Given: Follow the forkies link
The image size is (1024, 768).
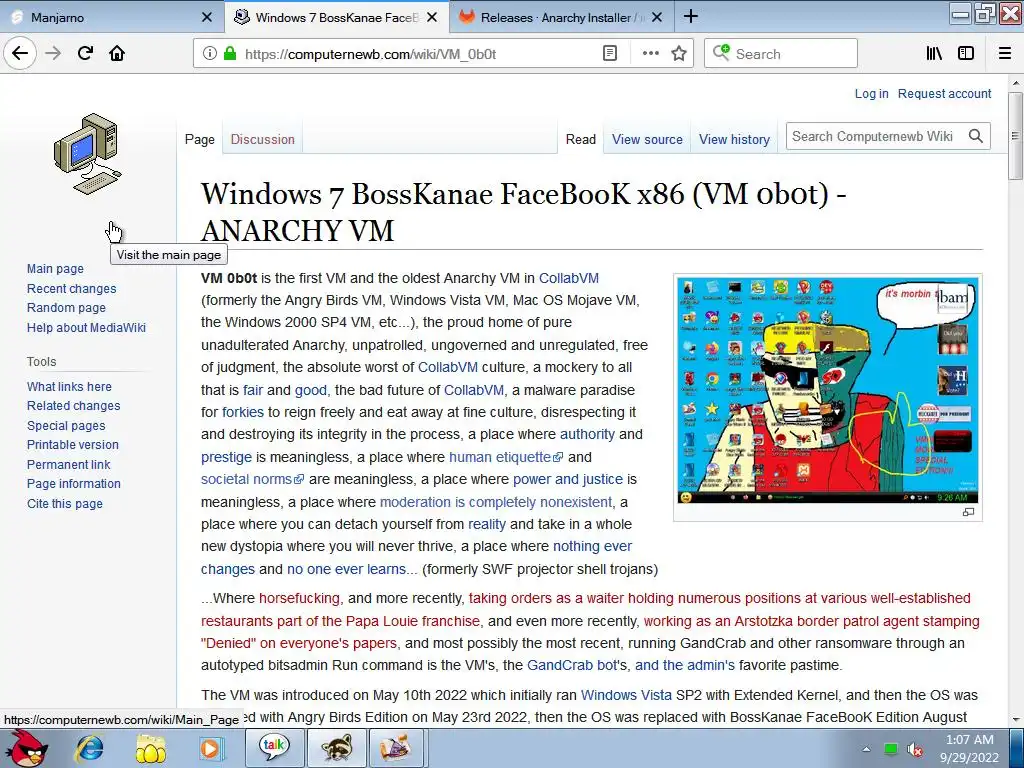Looking at the screenshot, I should [x=243, y=412].
